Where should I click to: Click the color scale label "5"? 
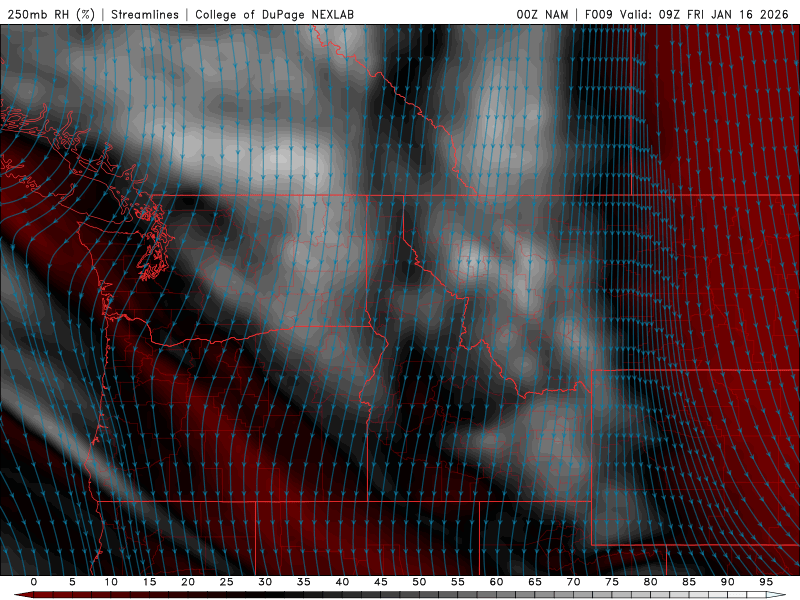[72, 582]
